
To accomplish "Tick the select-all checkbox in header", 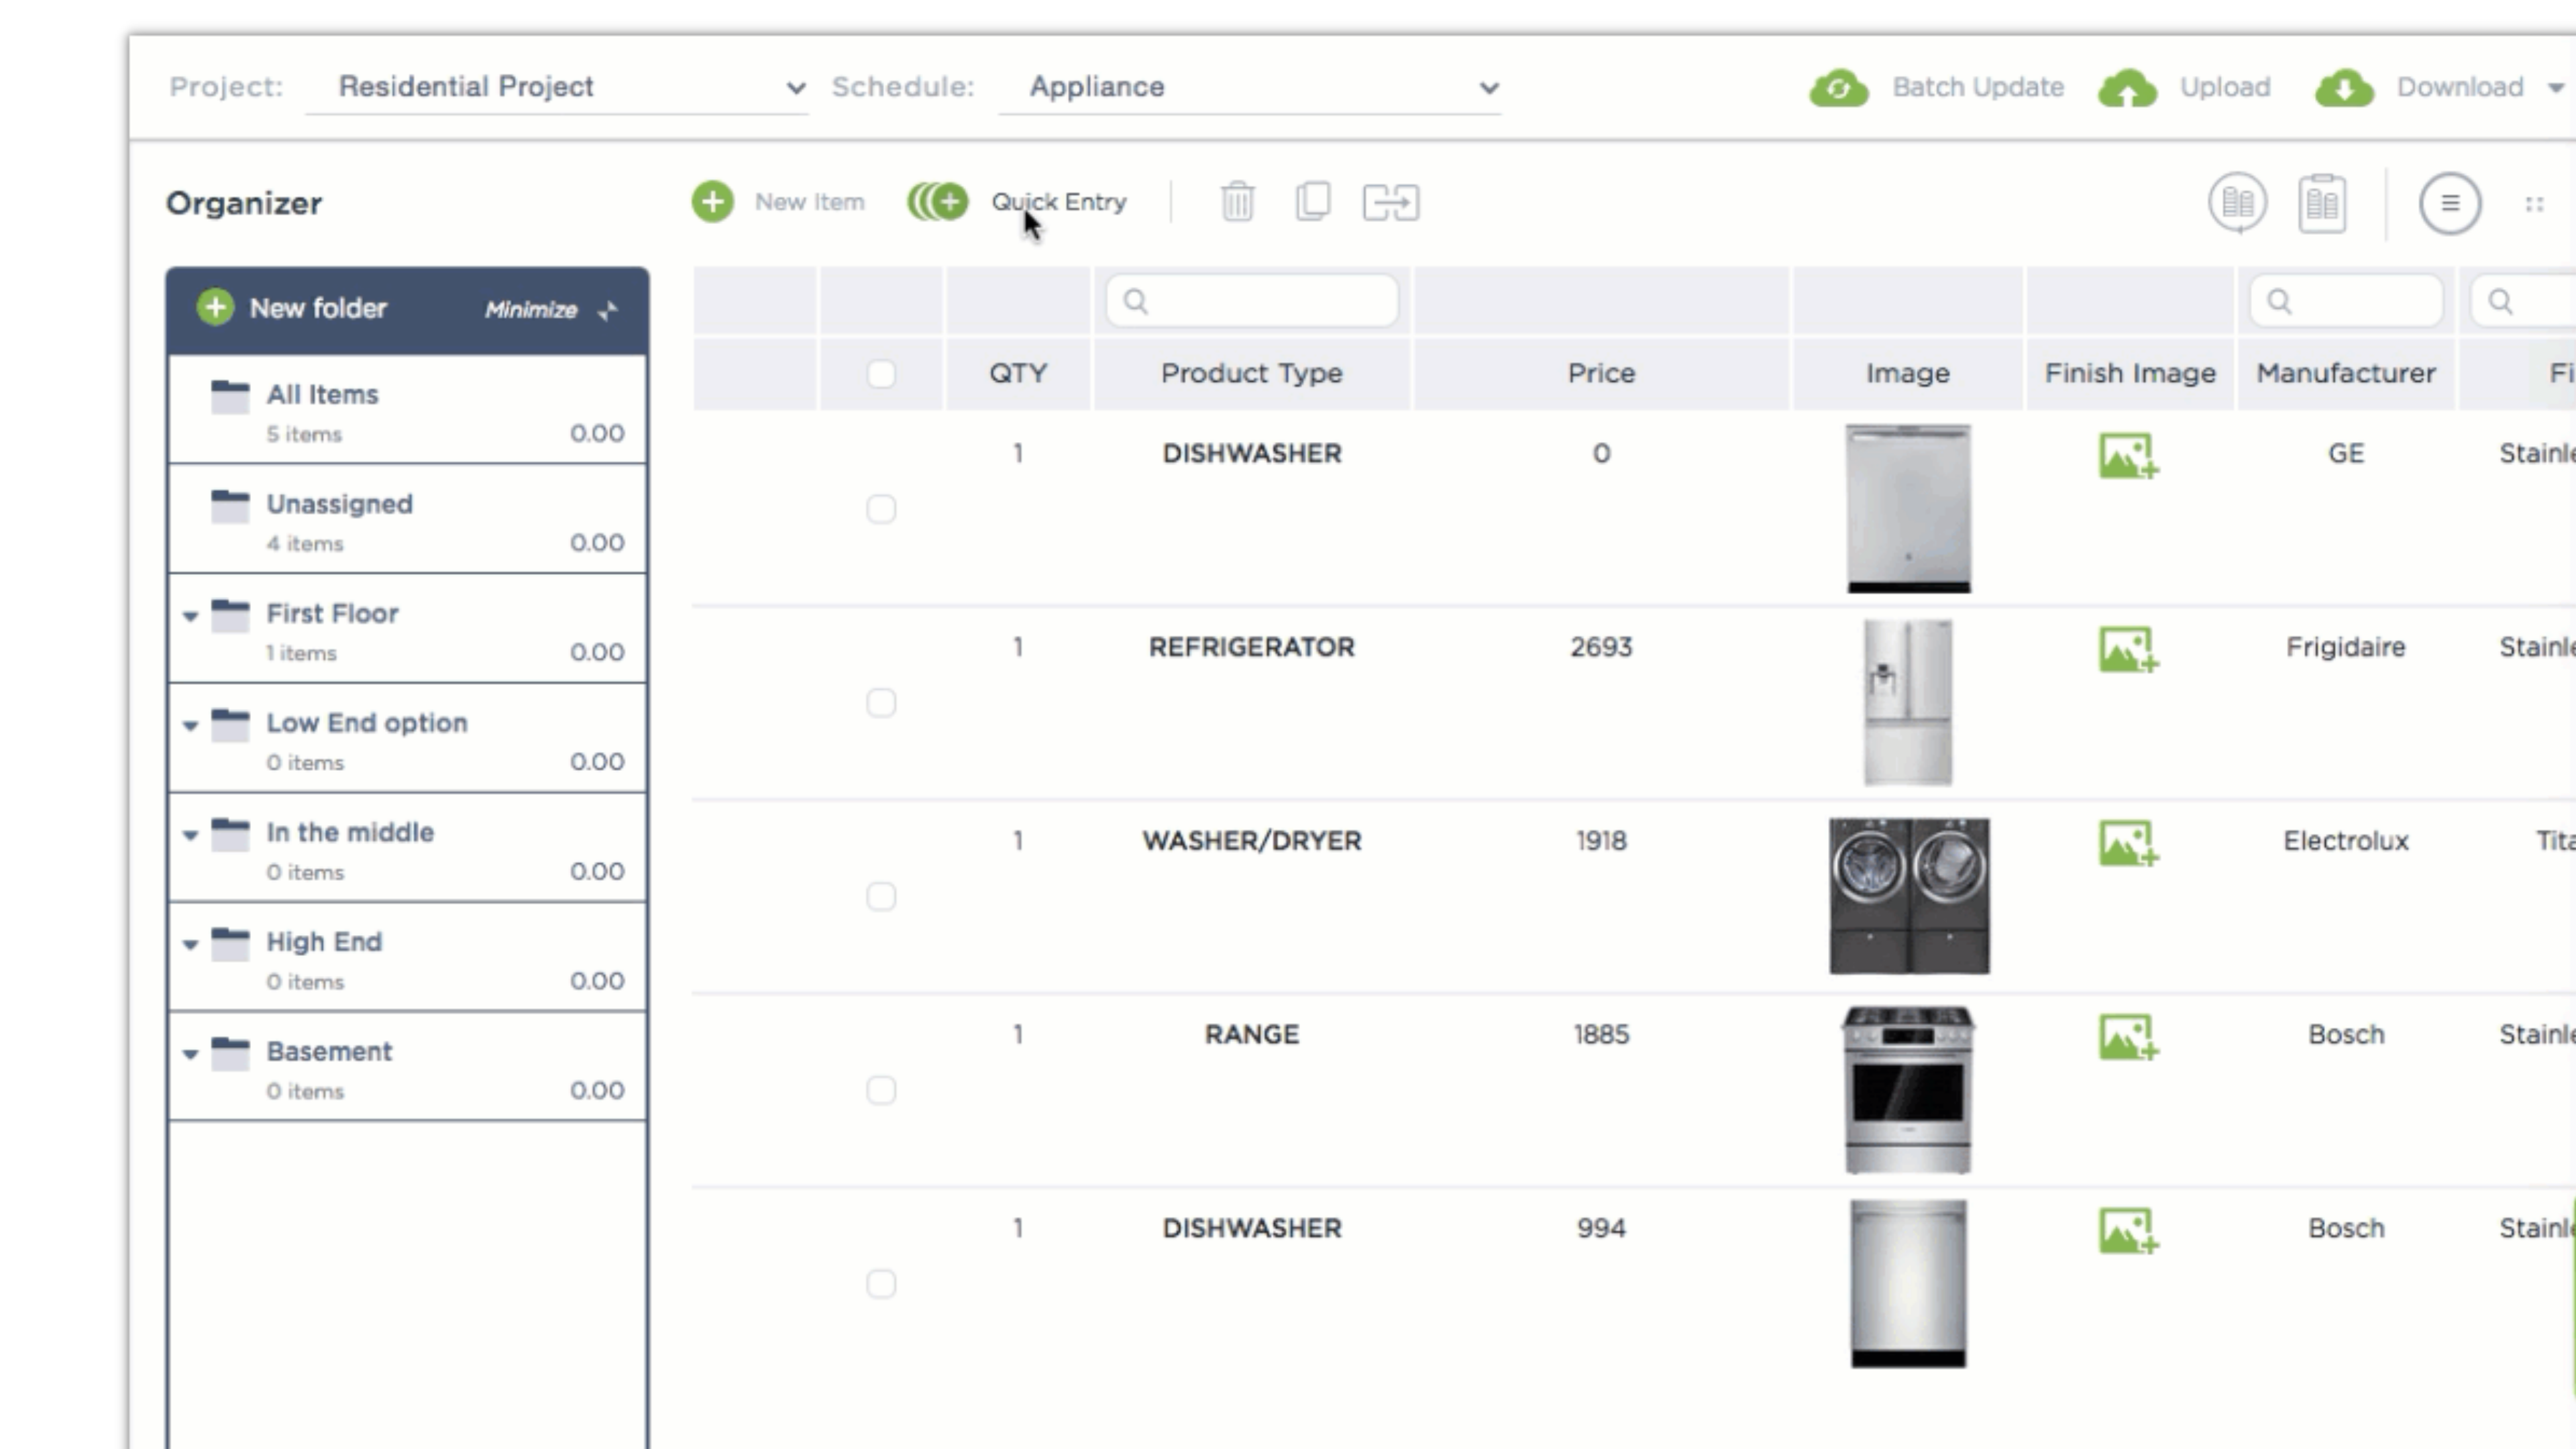I will (x=881, y=374).
